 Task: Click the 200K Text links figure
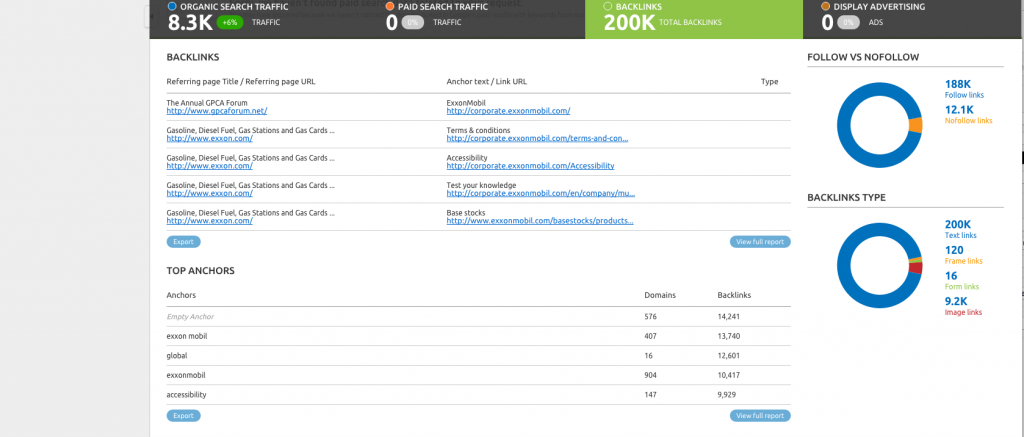[x=958, y=224]
